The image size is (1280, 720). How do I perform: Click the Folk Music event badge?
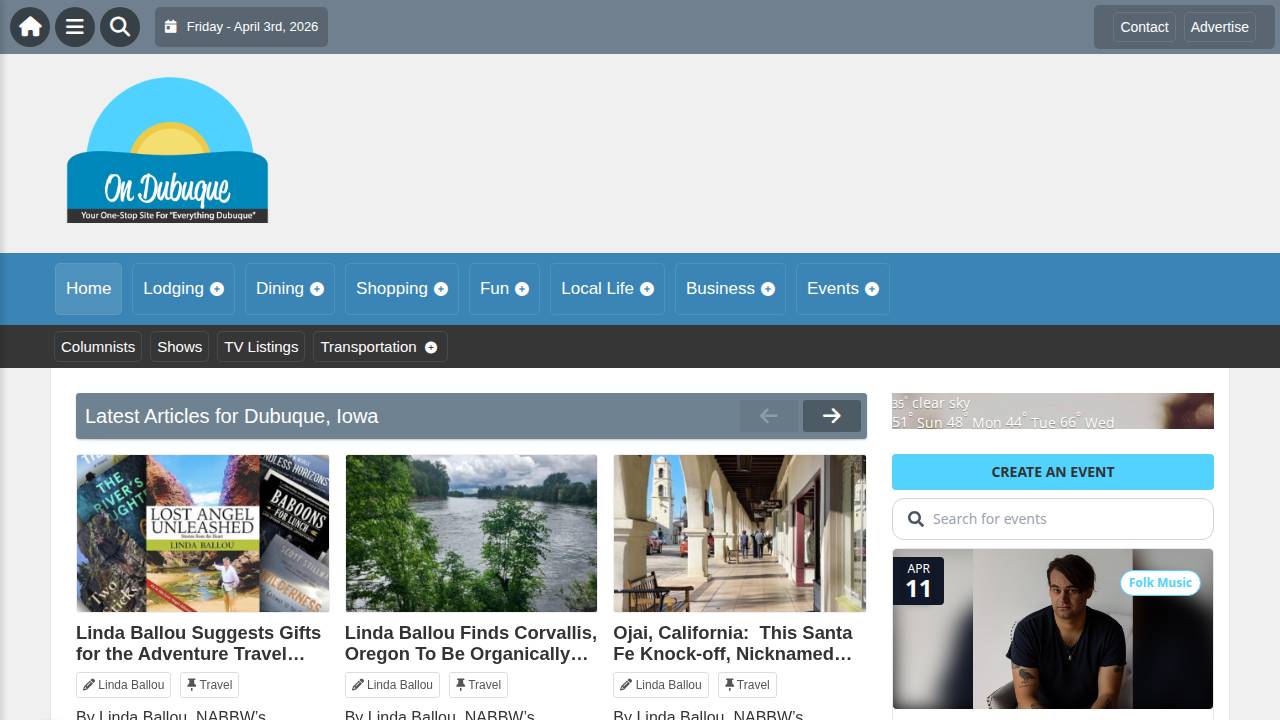pos(1160,583)
